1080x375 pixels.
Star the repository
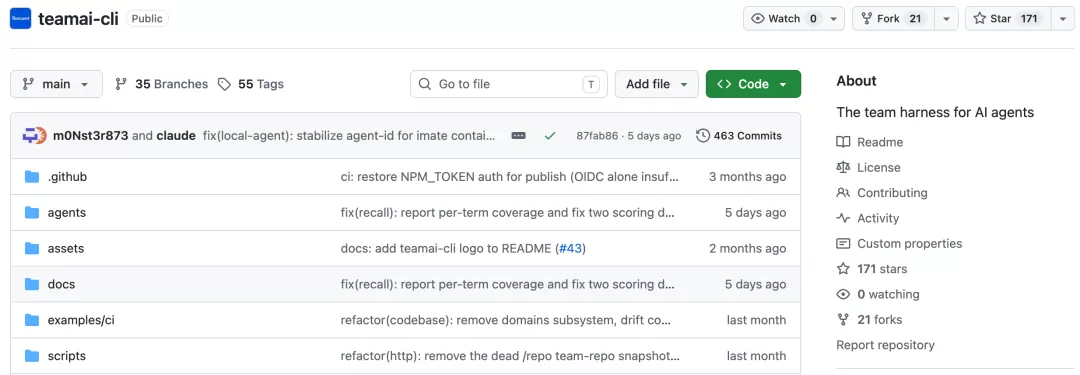point(1008,19)
